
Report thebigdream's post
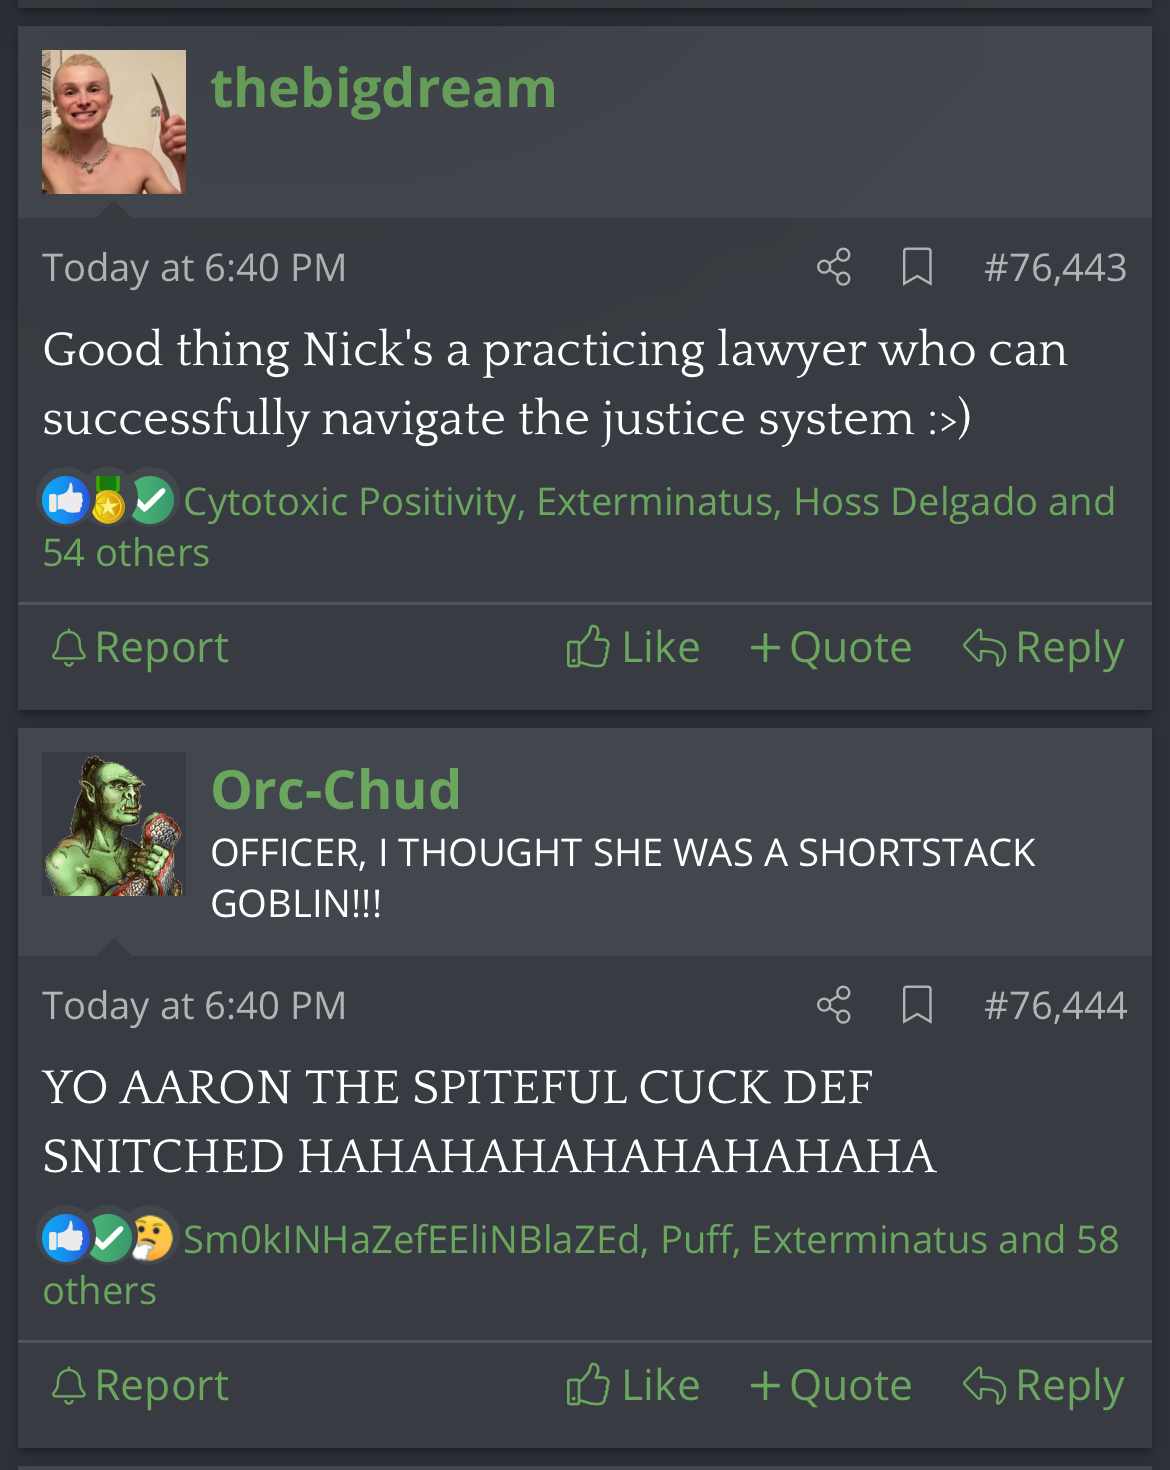(140, 648)
